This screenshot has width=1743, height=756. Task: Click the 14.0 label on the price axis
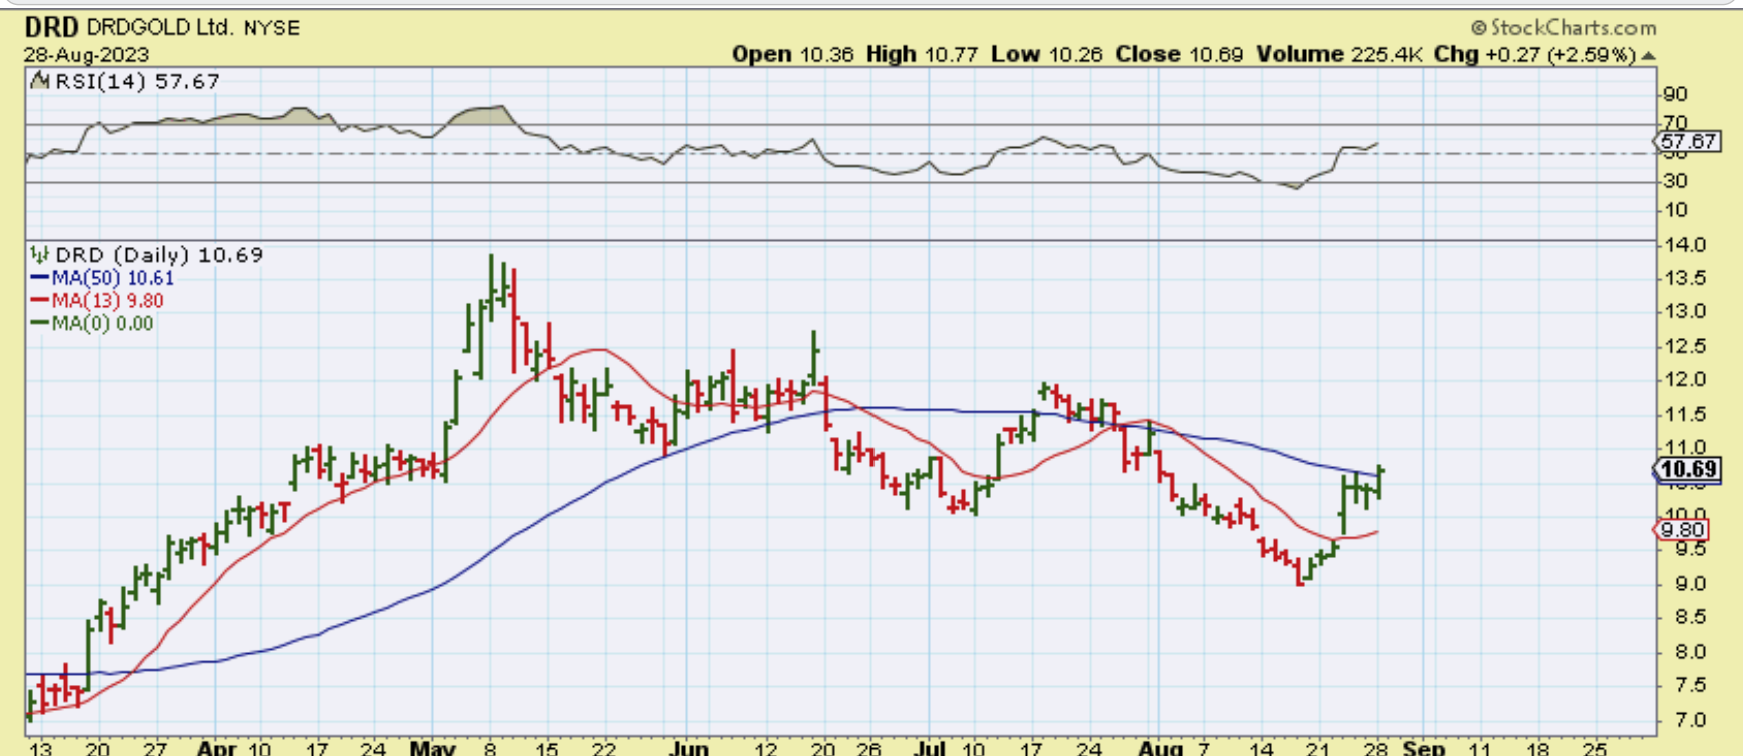click(1685, 245)
